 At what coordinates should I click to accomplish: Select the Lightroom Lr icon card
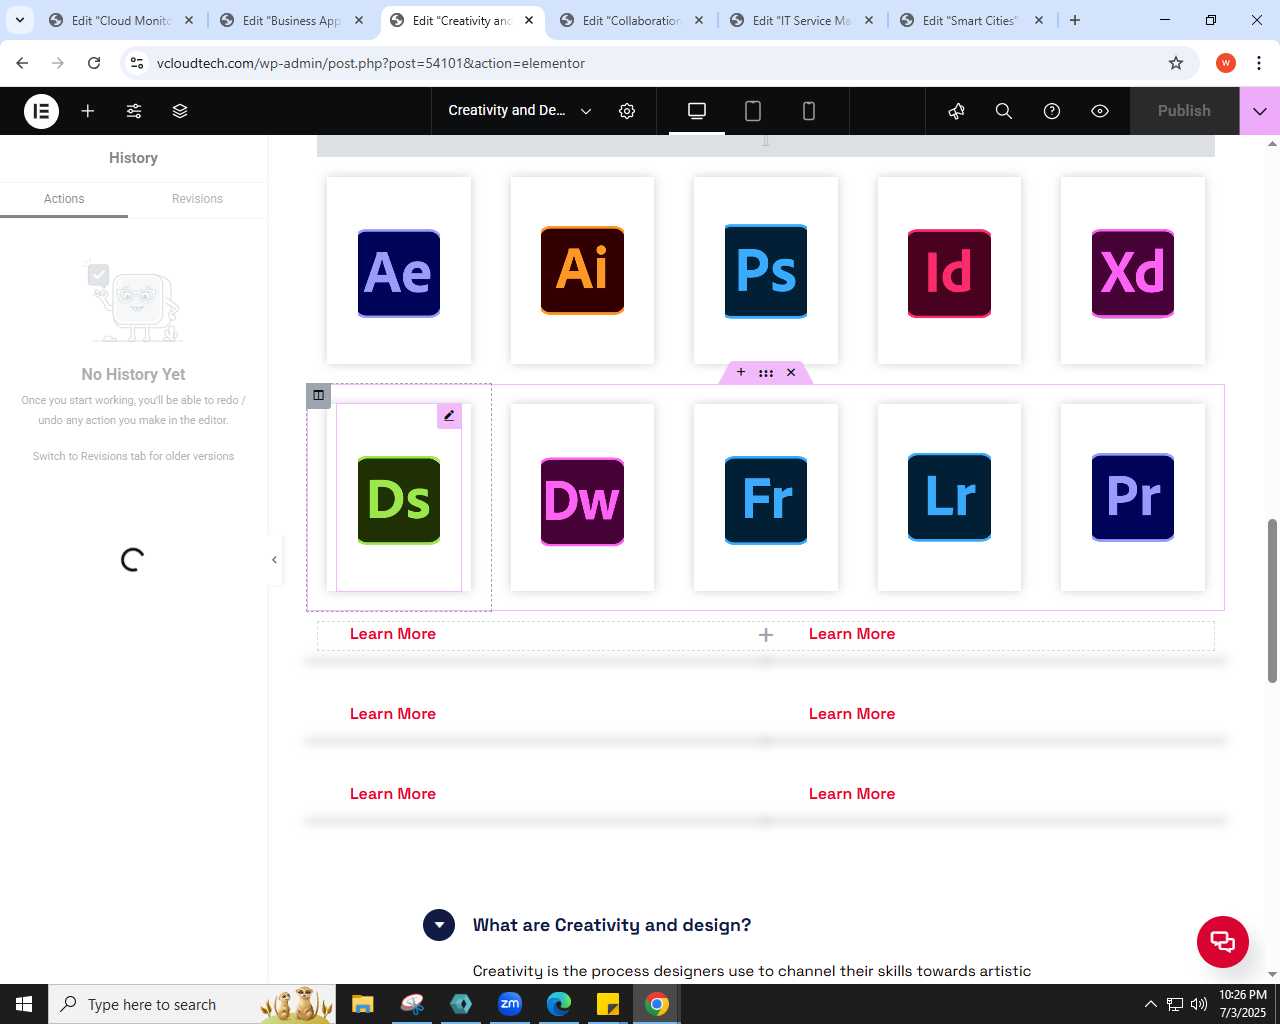[x=949, y=497]
